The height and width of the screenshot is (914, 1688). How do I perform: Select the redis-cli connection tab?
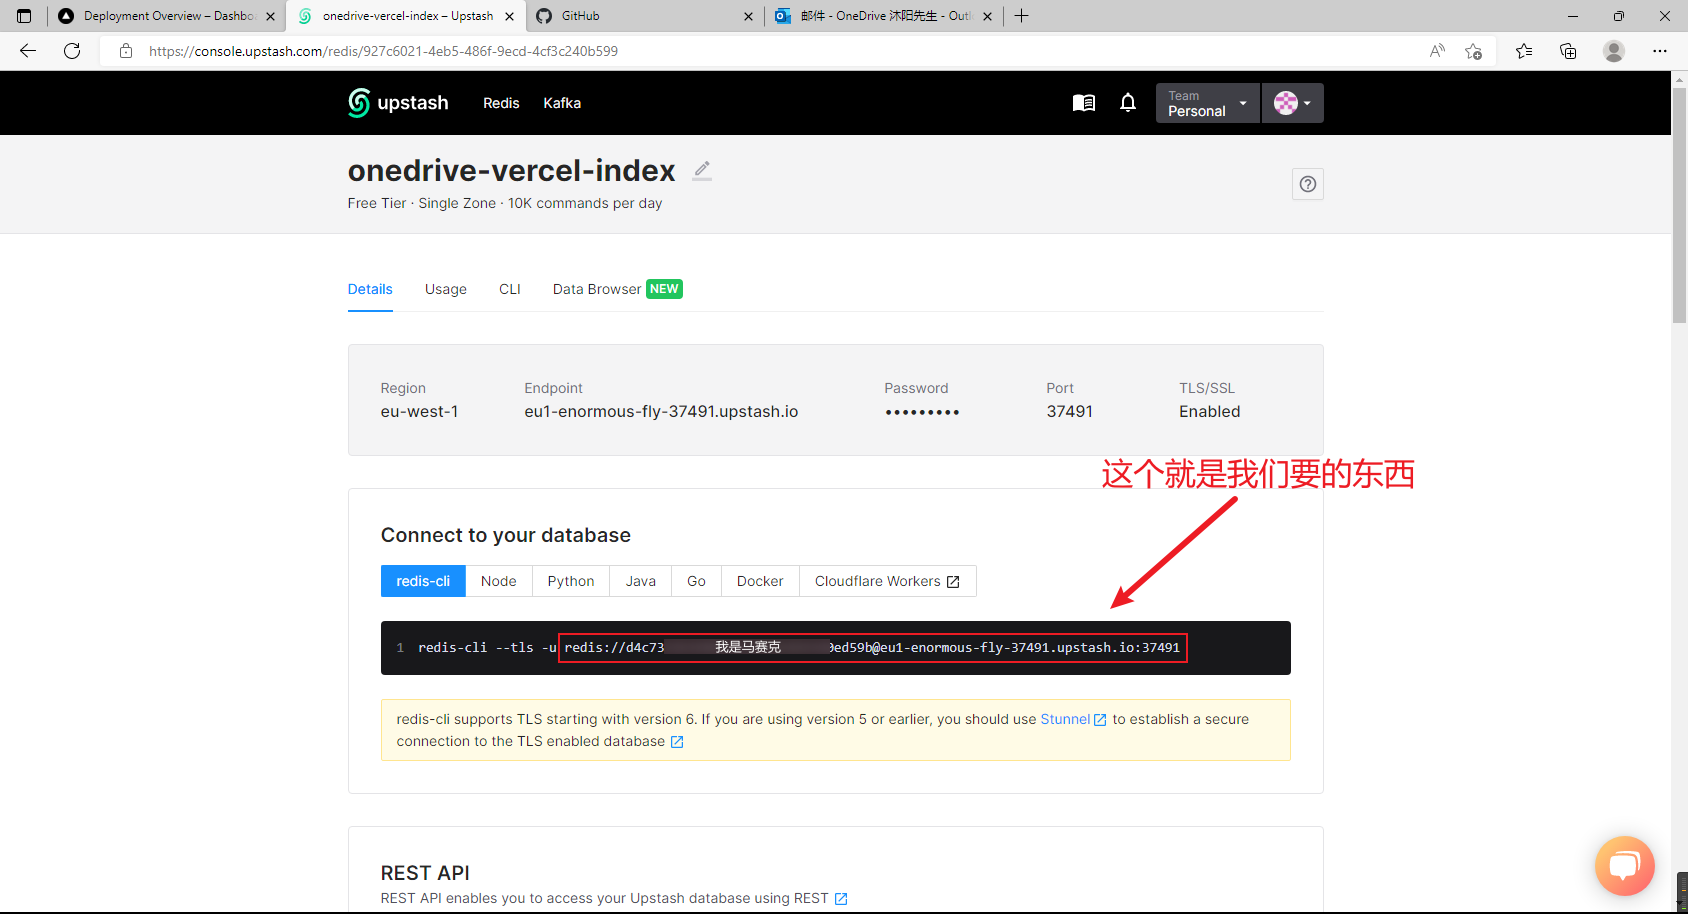tap(422, 581)
